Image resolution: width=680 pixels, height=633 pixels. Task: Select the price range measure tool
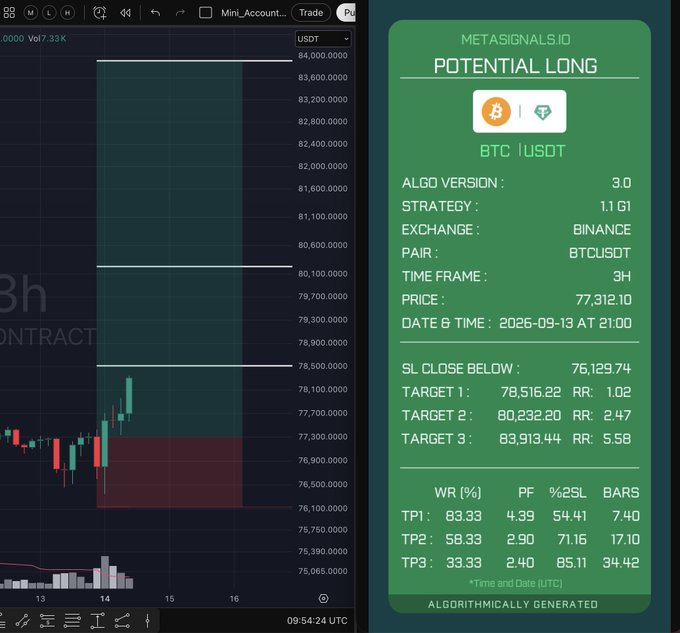tap(98, 621)
